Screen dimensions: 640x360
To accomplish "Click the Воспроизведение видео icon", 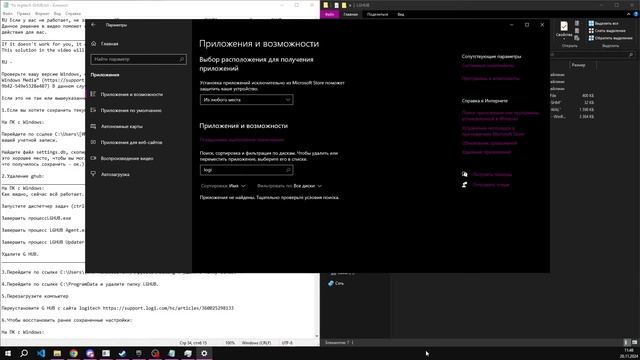I will pyautogui.click(x=93, y=158).
